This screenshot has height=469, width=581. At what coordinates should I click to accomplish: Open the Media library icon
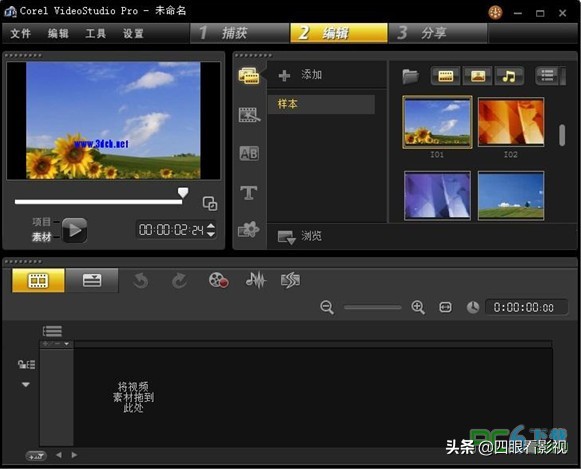(249, 76)
